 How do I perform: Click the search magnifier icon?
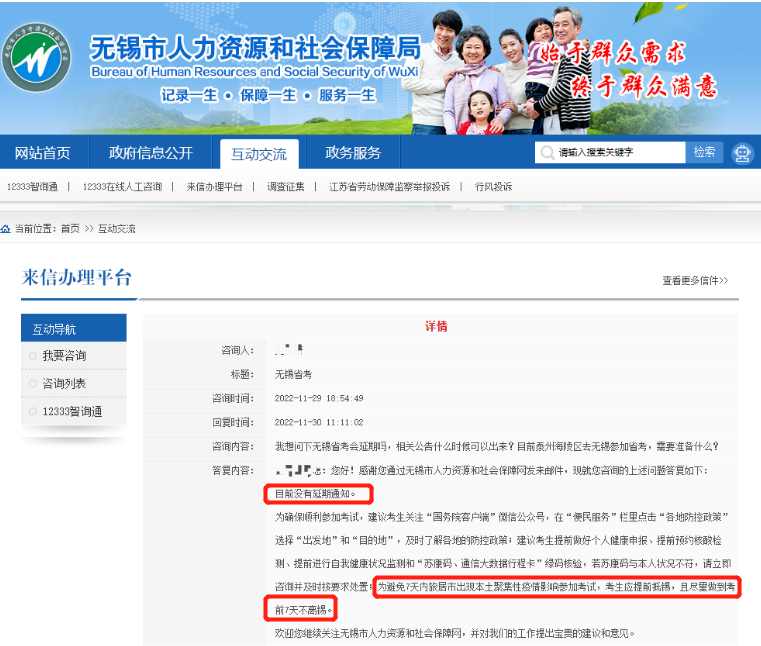click(547, 153)
